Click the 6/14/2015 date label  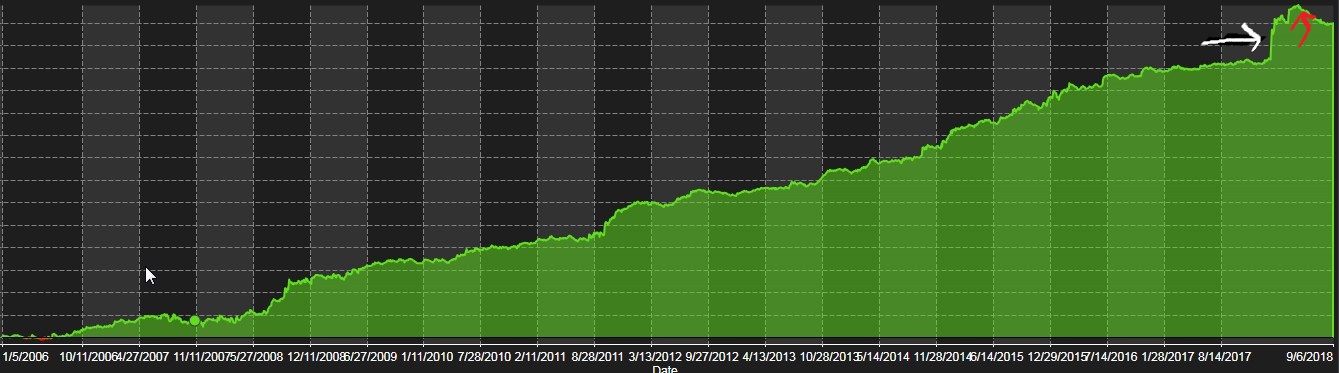point(996,356)
